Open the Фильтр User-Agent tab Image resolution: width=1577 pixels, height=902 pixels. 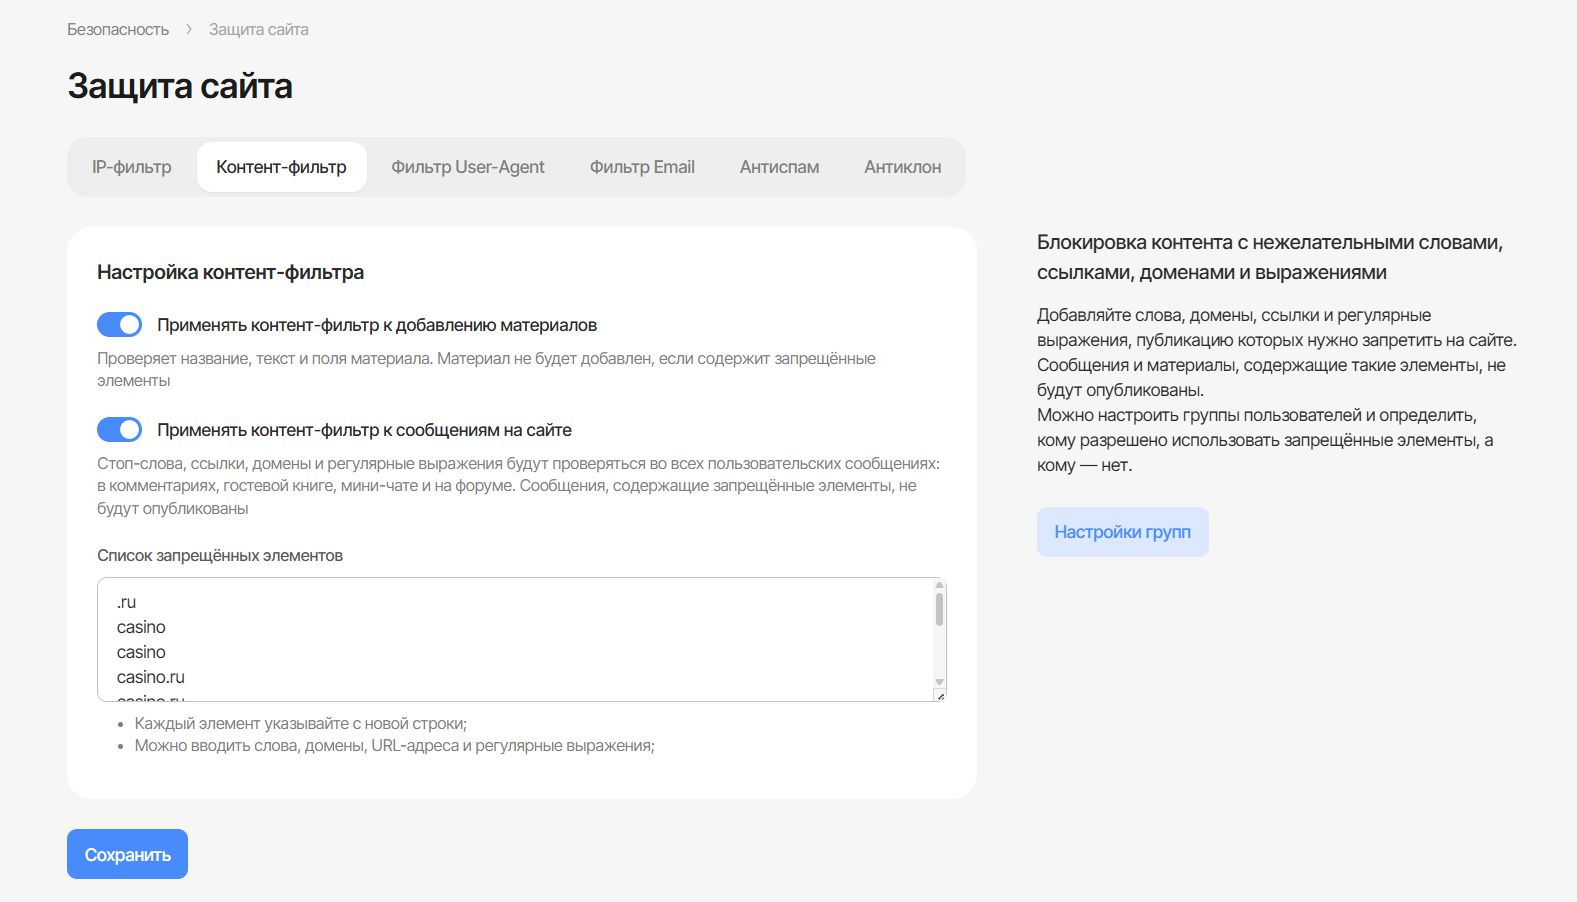pyautogui.click(x=468, y=167)
